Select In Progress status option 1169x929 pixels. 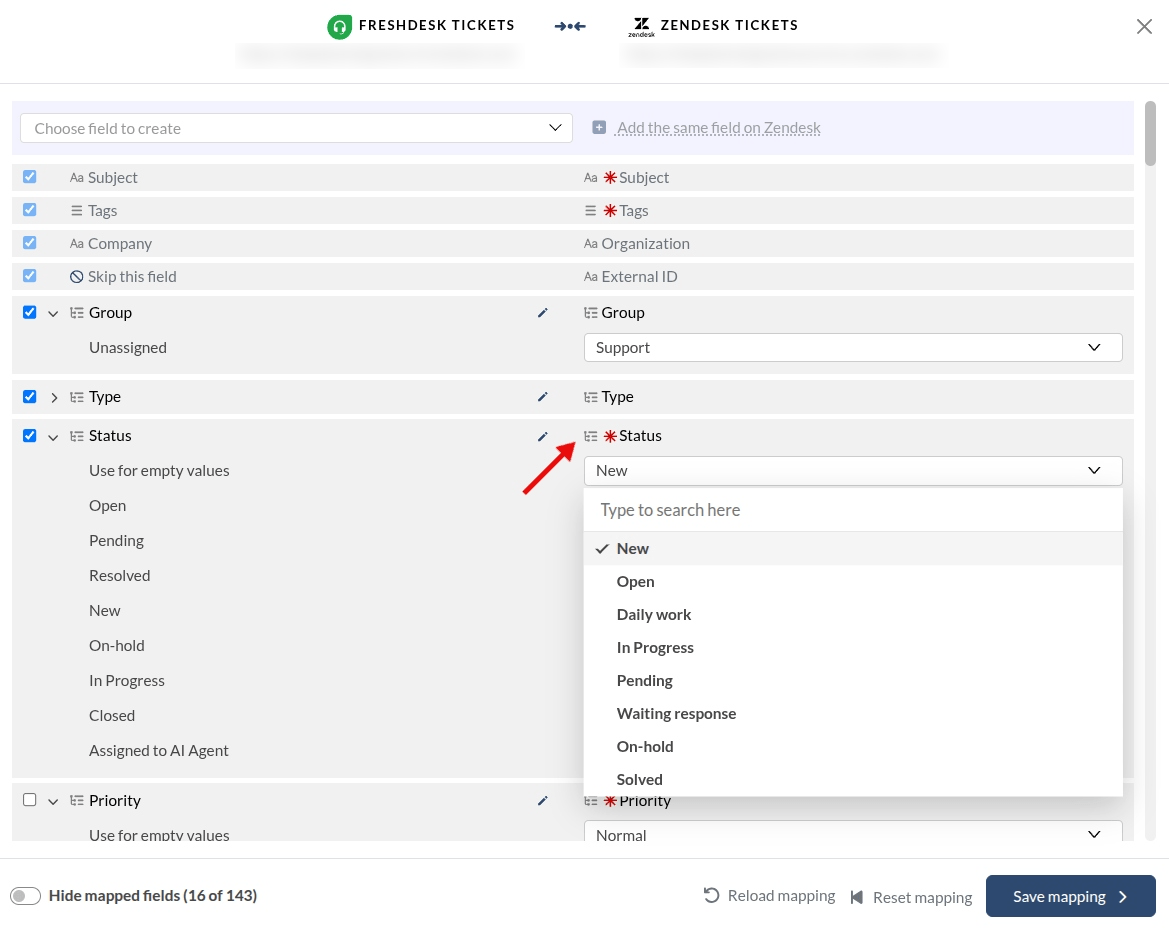pos(853,647)
